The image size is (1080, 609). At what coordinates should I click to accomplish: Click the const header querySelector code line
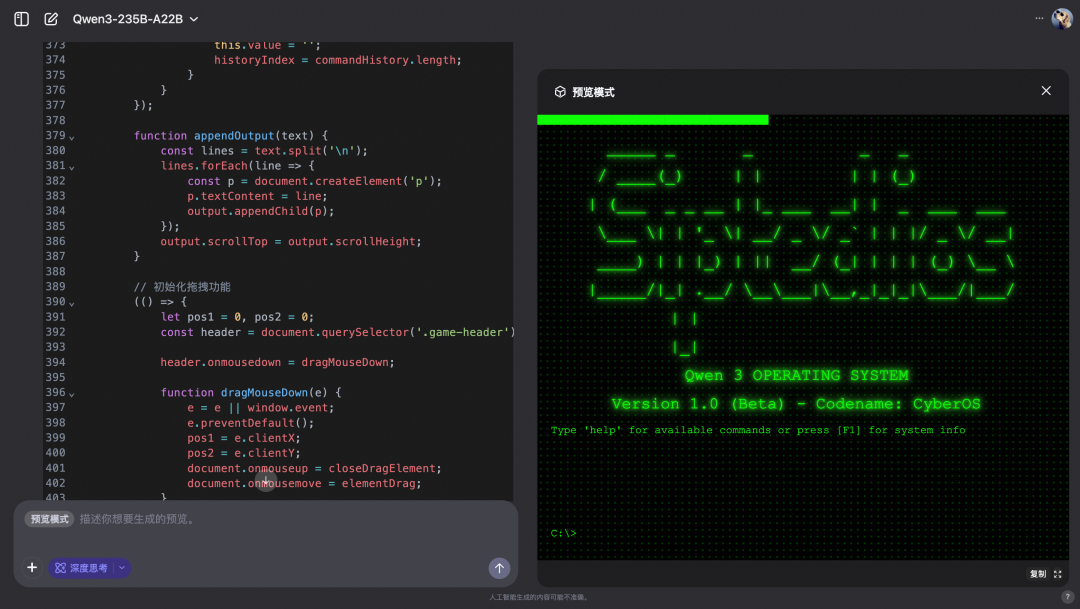click(x=338, y=332)
